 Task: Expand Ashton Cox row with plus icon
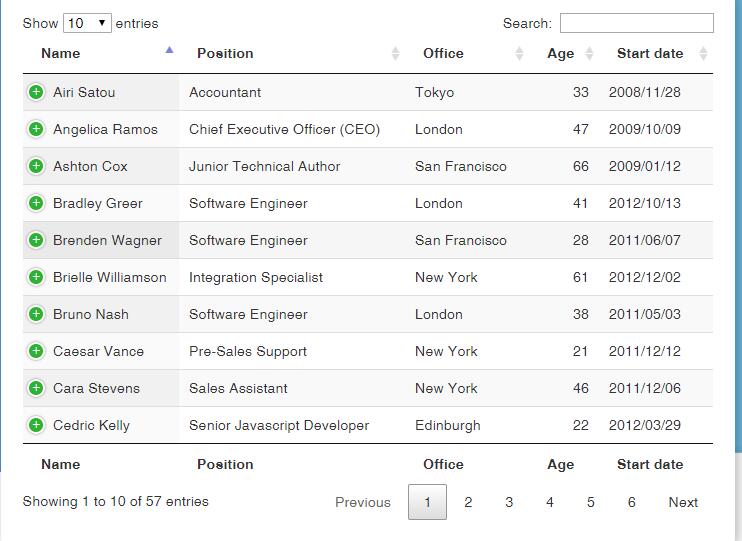point(36,166)
